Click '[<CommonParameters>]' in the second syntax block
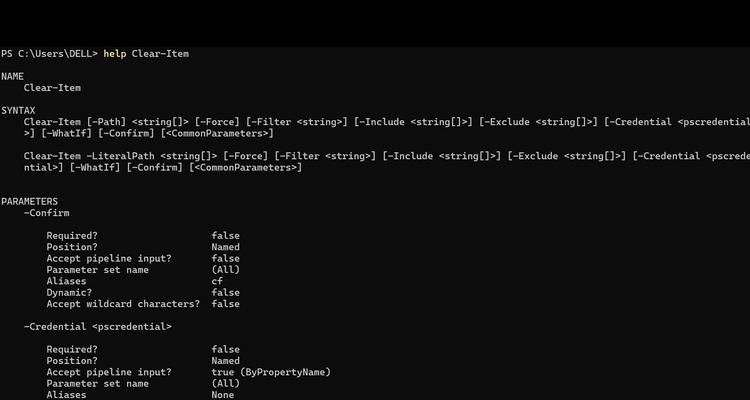This screenshot has width=750, height=400. click(245, 167)
